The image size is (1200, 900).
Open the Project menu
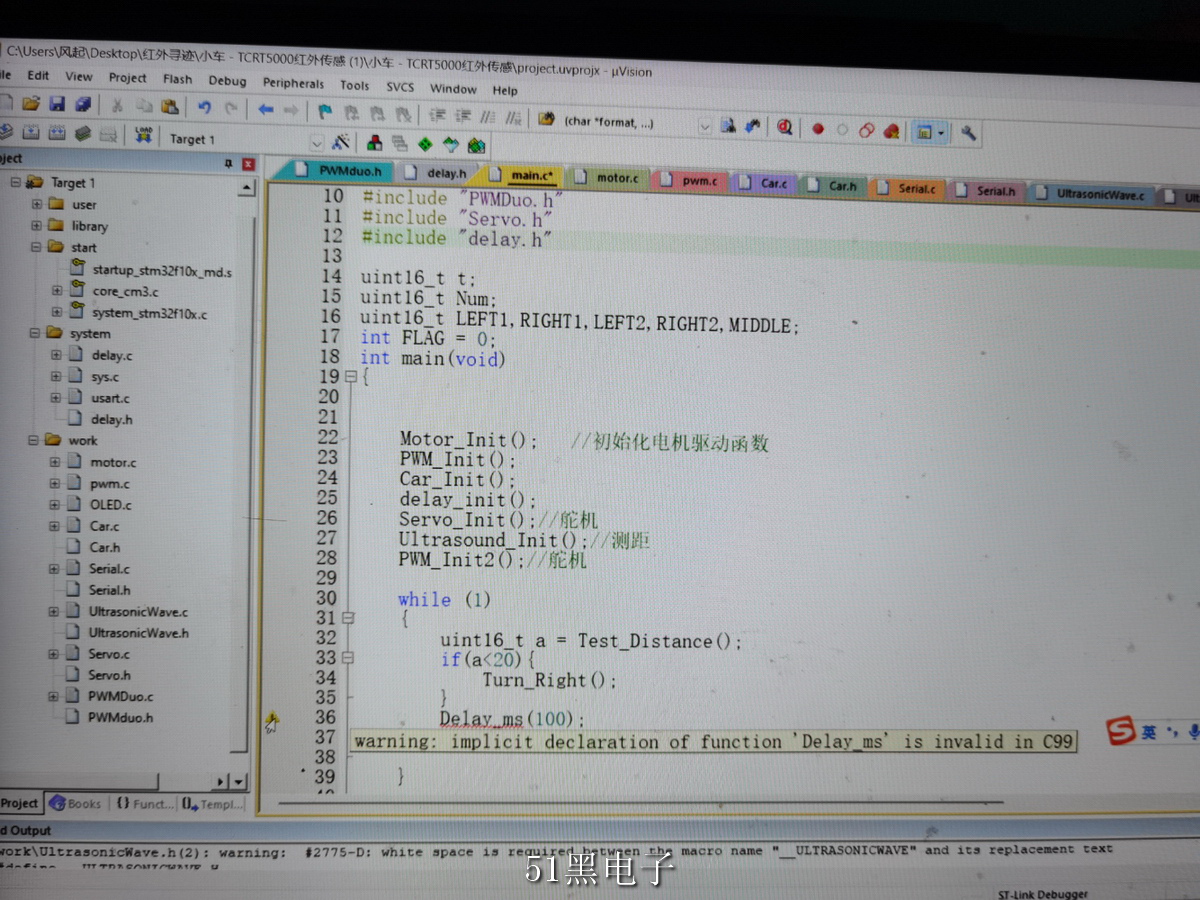coord(128,77)
